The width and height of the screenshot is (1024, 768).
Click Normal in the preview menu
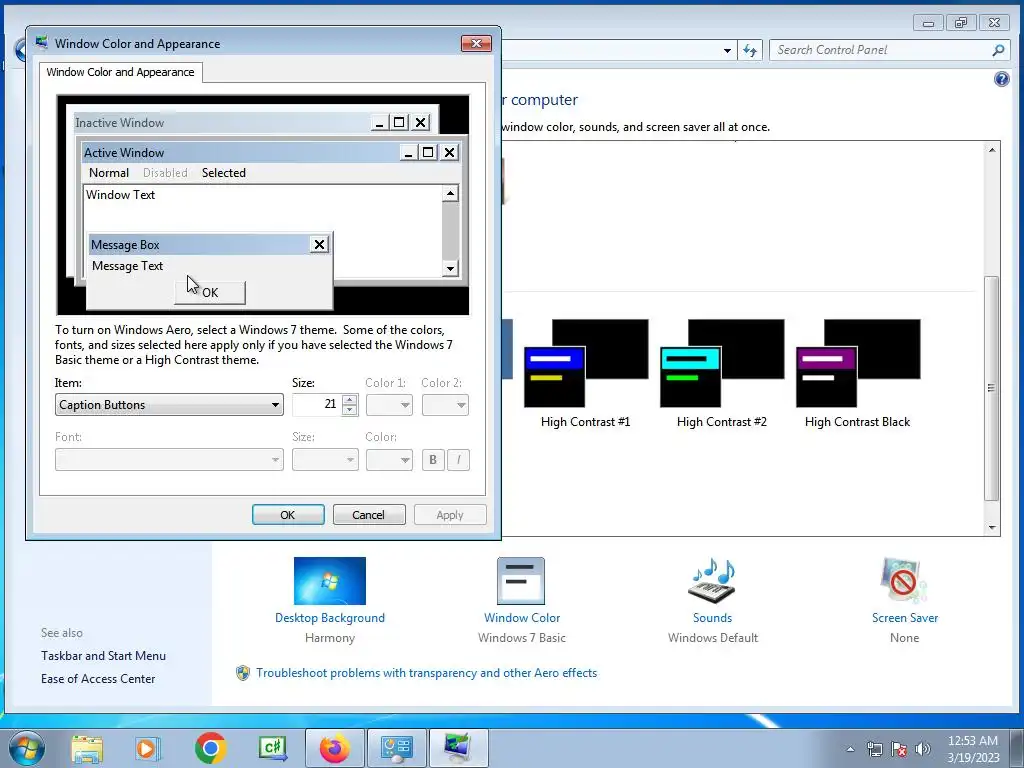coord(108,172)
